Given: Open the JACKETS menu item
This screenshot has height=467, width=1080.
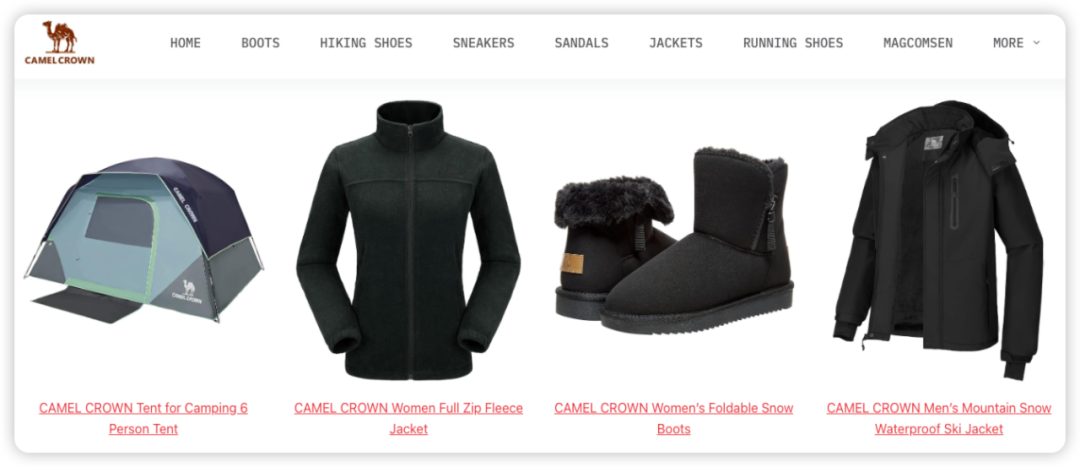Looking at the screenshot, I should (676, 43).
